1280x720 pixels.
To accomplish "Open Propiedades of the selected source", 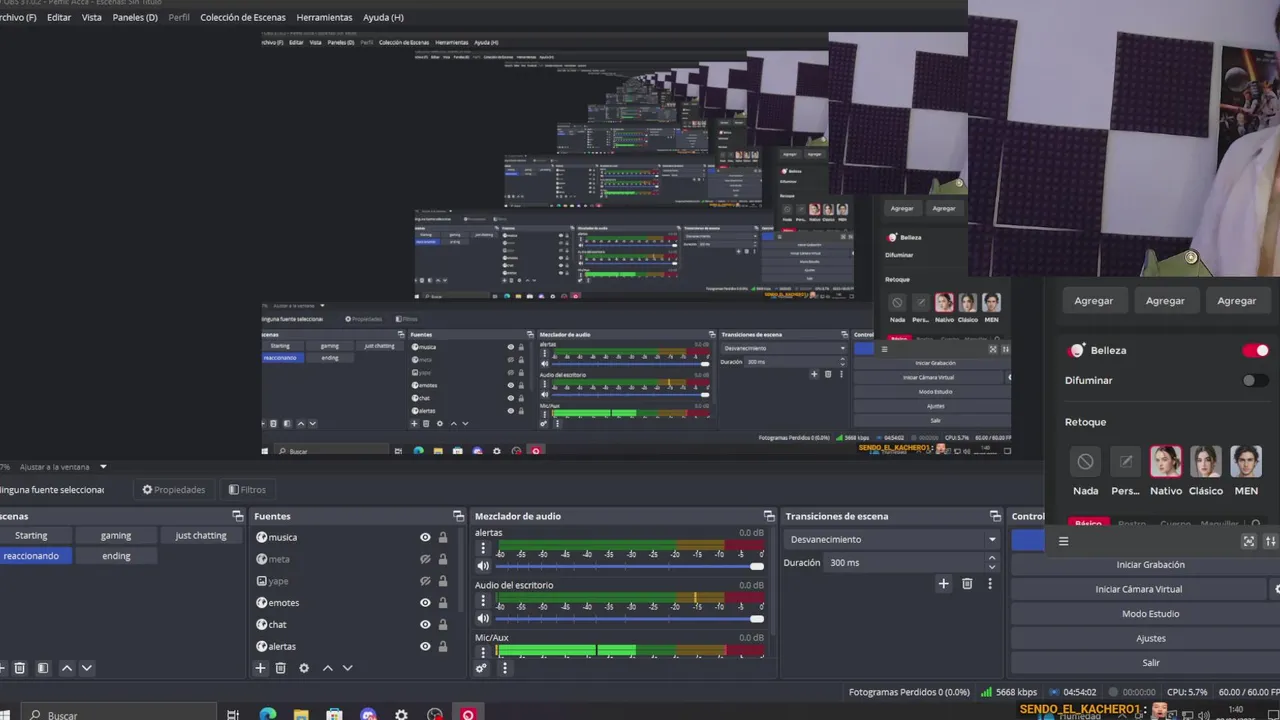I will click(x=174, y=490).
